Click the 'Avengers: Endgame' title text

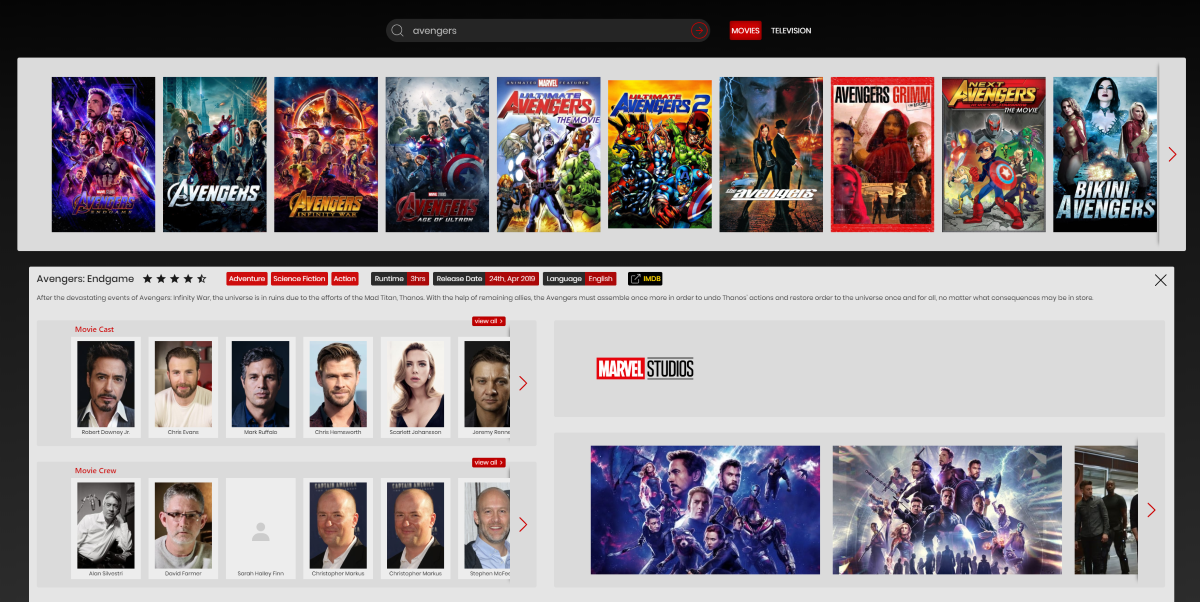(x=86, y=279)
